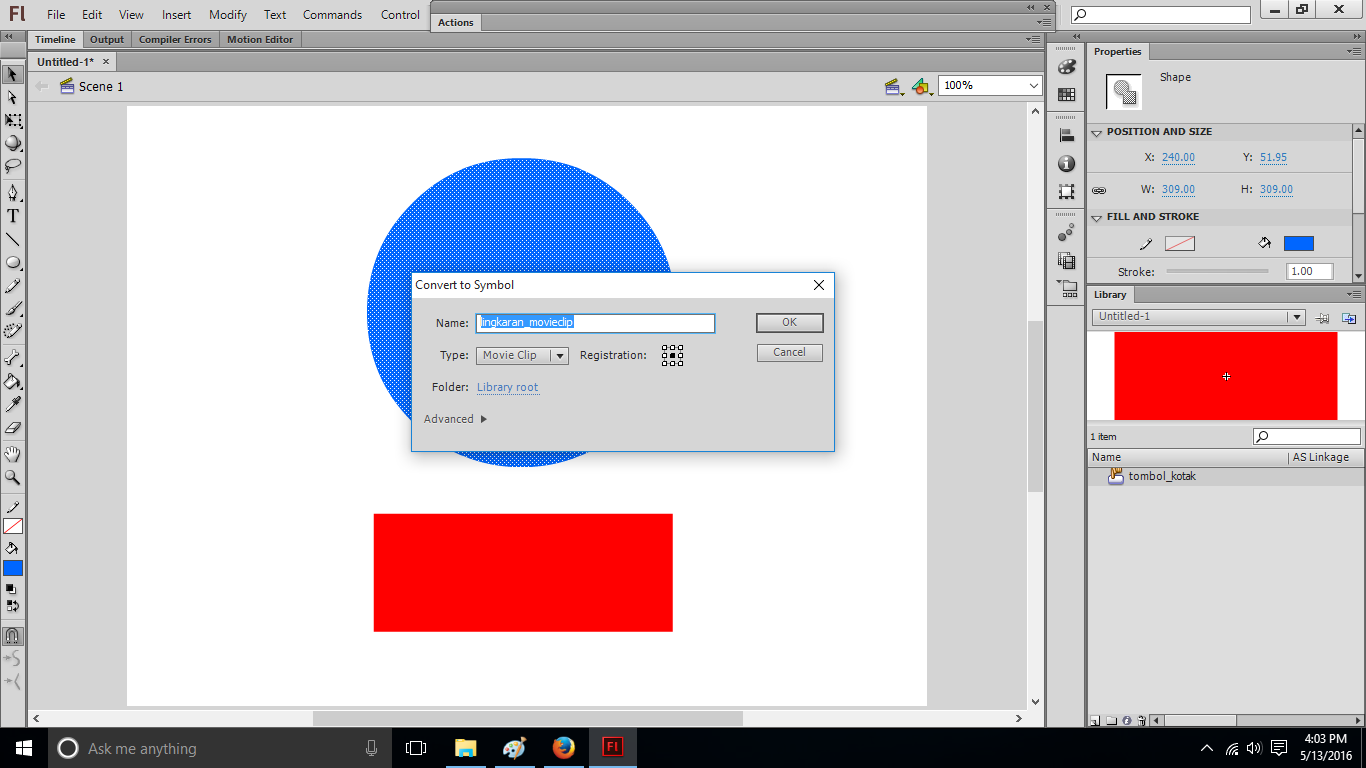The image size is (1366, 768).
Task: Open the Info panel icon
Action: 1067,163
